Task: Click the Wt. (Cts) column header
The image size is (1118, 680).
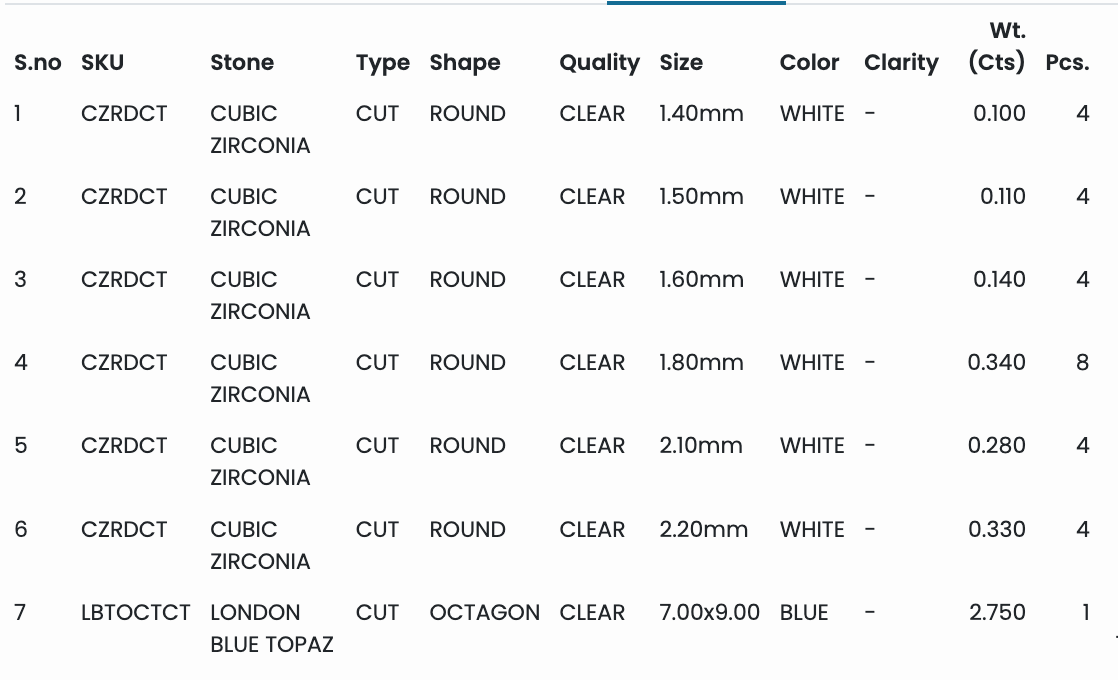Action: 997,47
